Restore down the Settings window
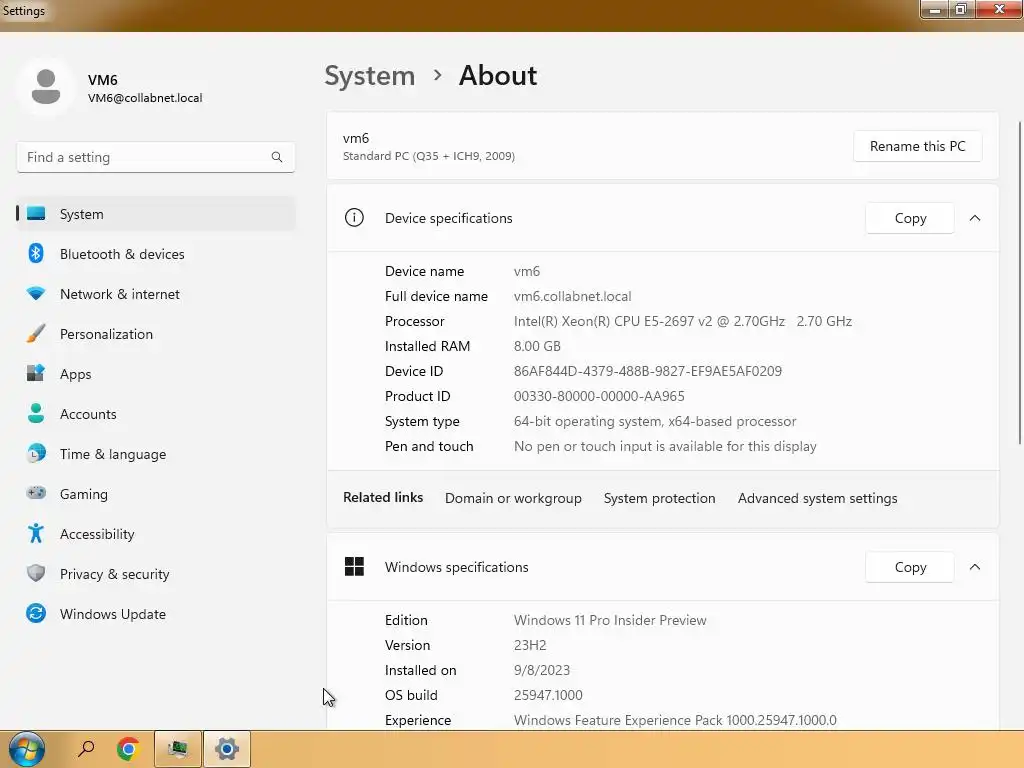The image size is (1024, 768). click(x=961, y=9)
